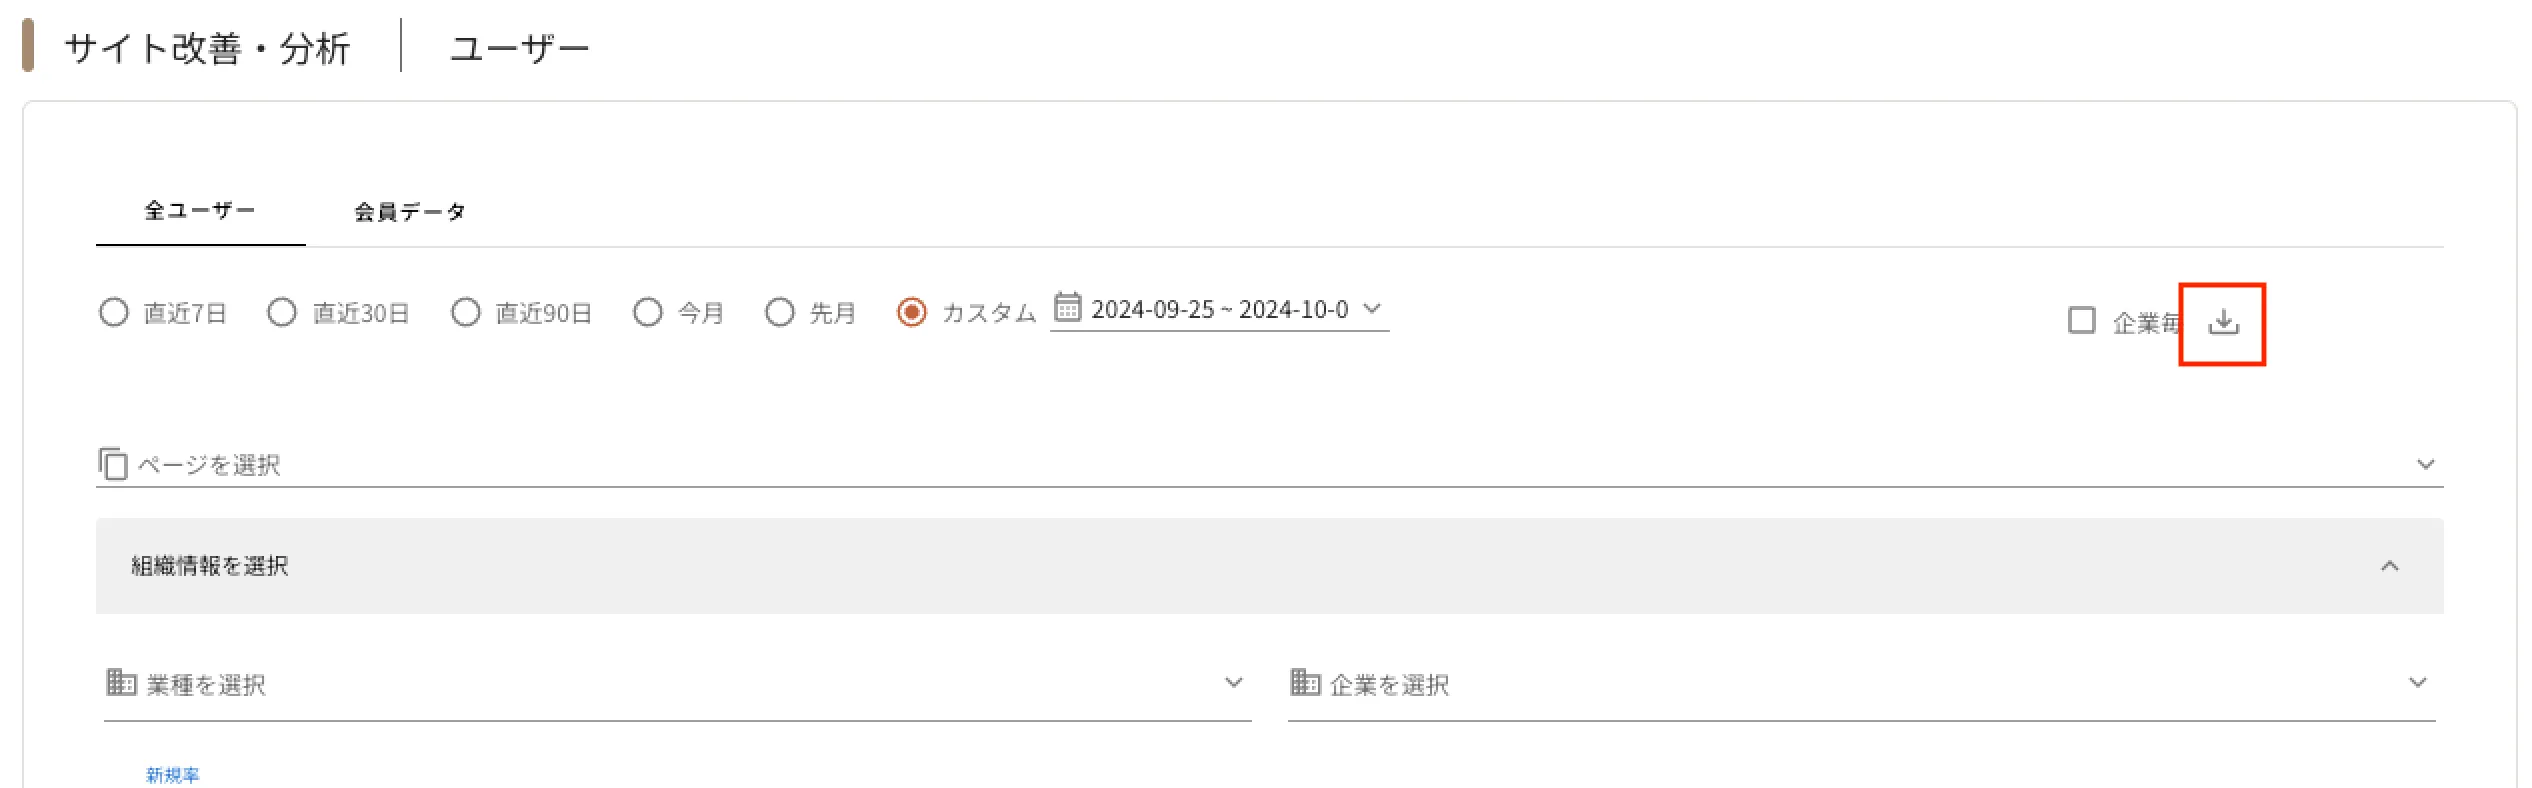
Task: Choose the 先月 period option
Action: click(780, 313)
